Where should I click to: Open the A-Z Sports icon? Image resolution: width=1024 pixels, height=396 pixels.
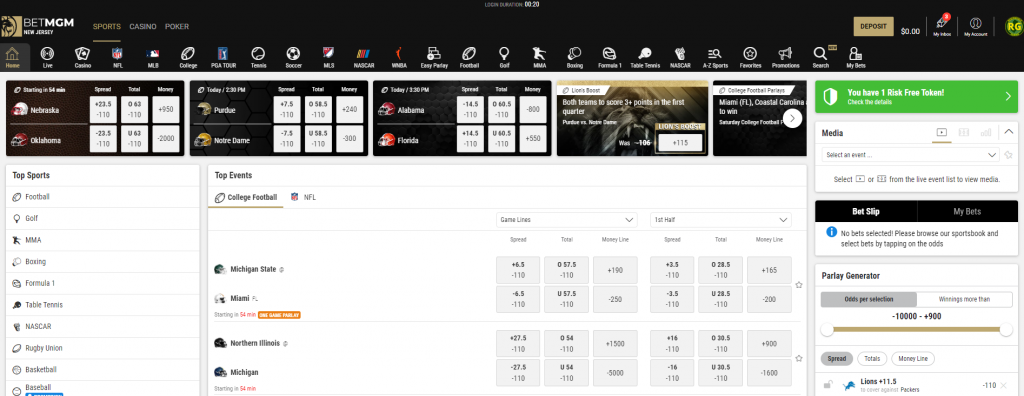coord(715,57)
